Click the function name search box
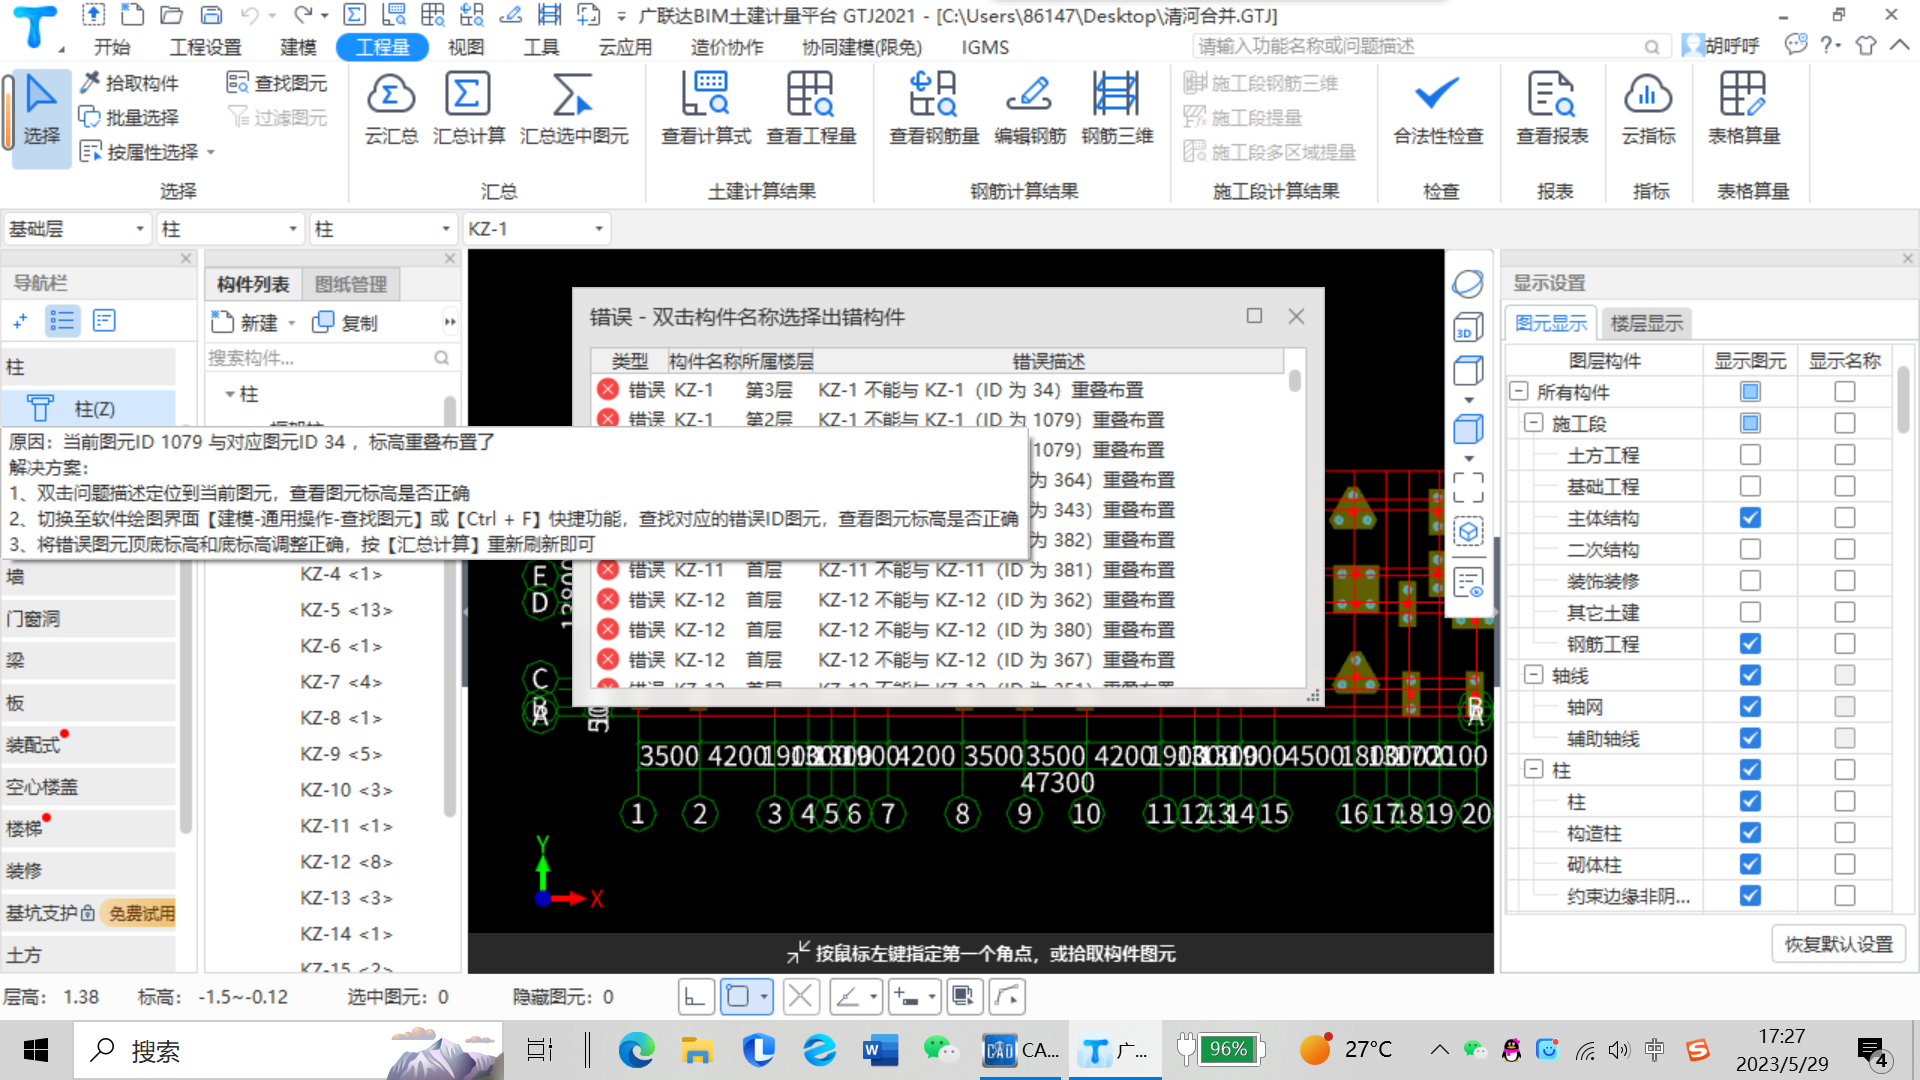This screenshot has width=1920, height=1080. click(x=1429, y=46)
